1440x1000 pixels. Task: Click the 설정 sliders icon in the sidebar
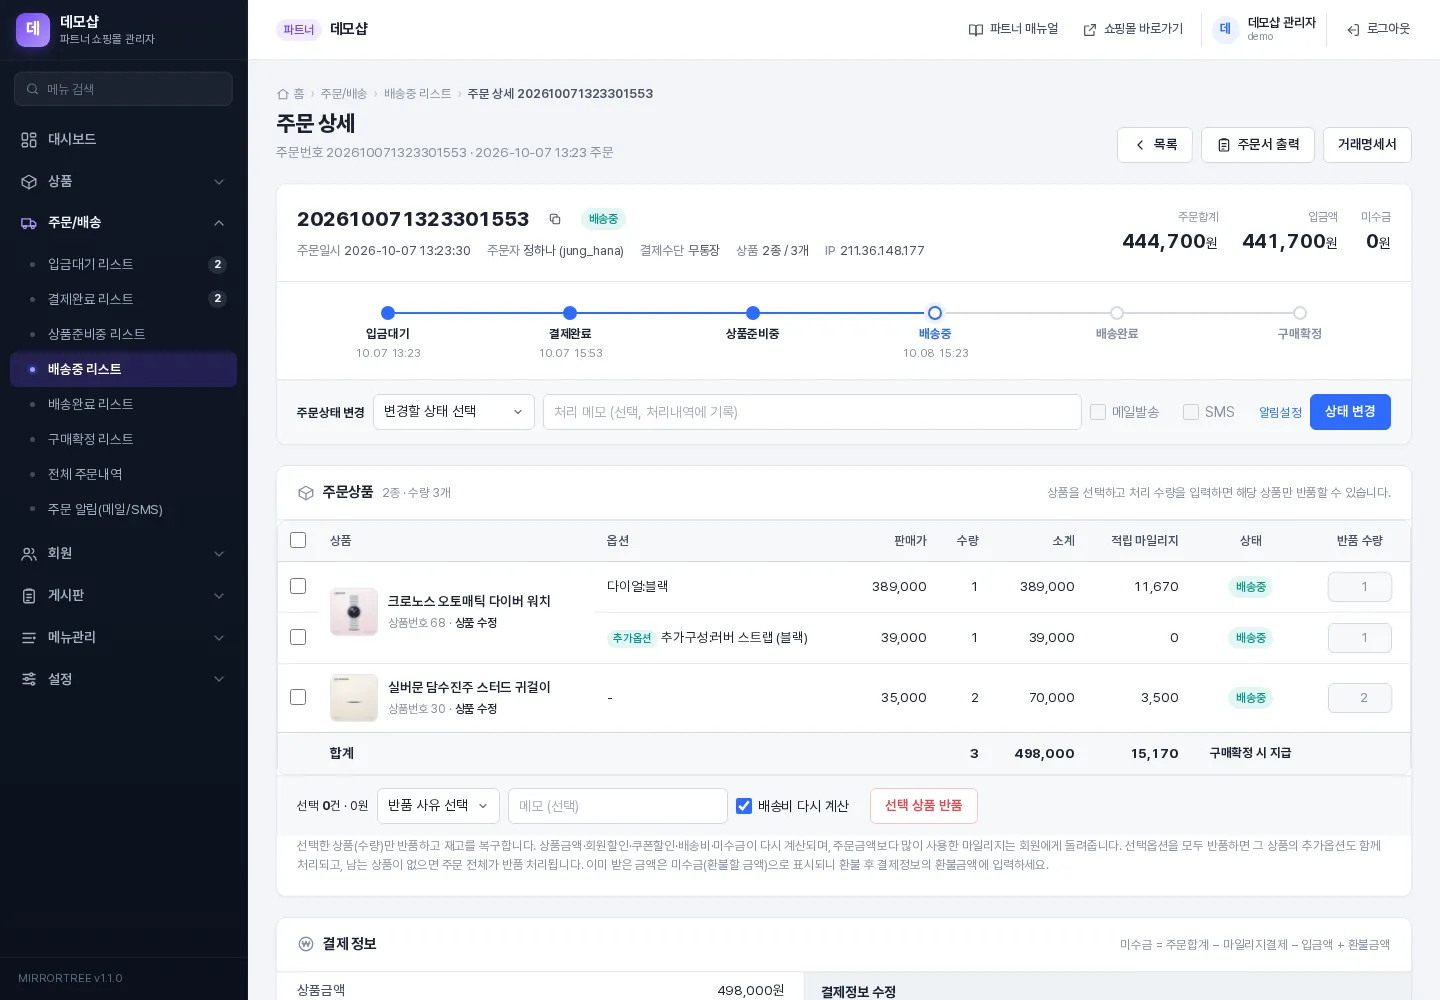pos(29,680)
